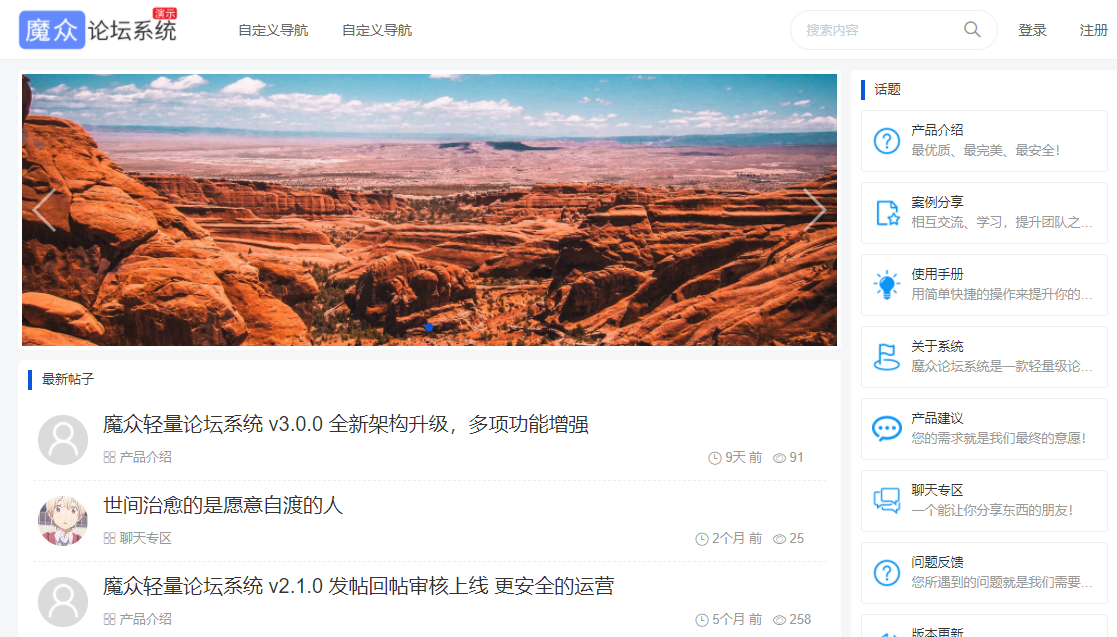Advance to the next carousel slide
This screenshot has height=637, width=1117.
click(x=814, y=209)
